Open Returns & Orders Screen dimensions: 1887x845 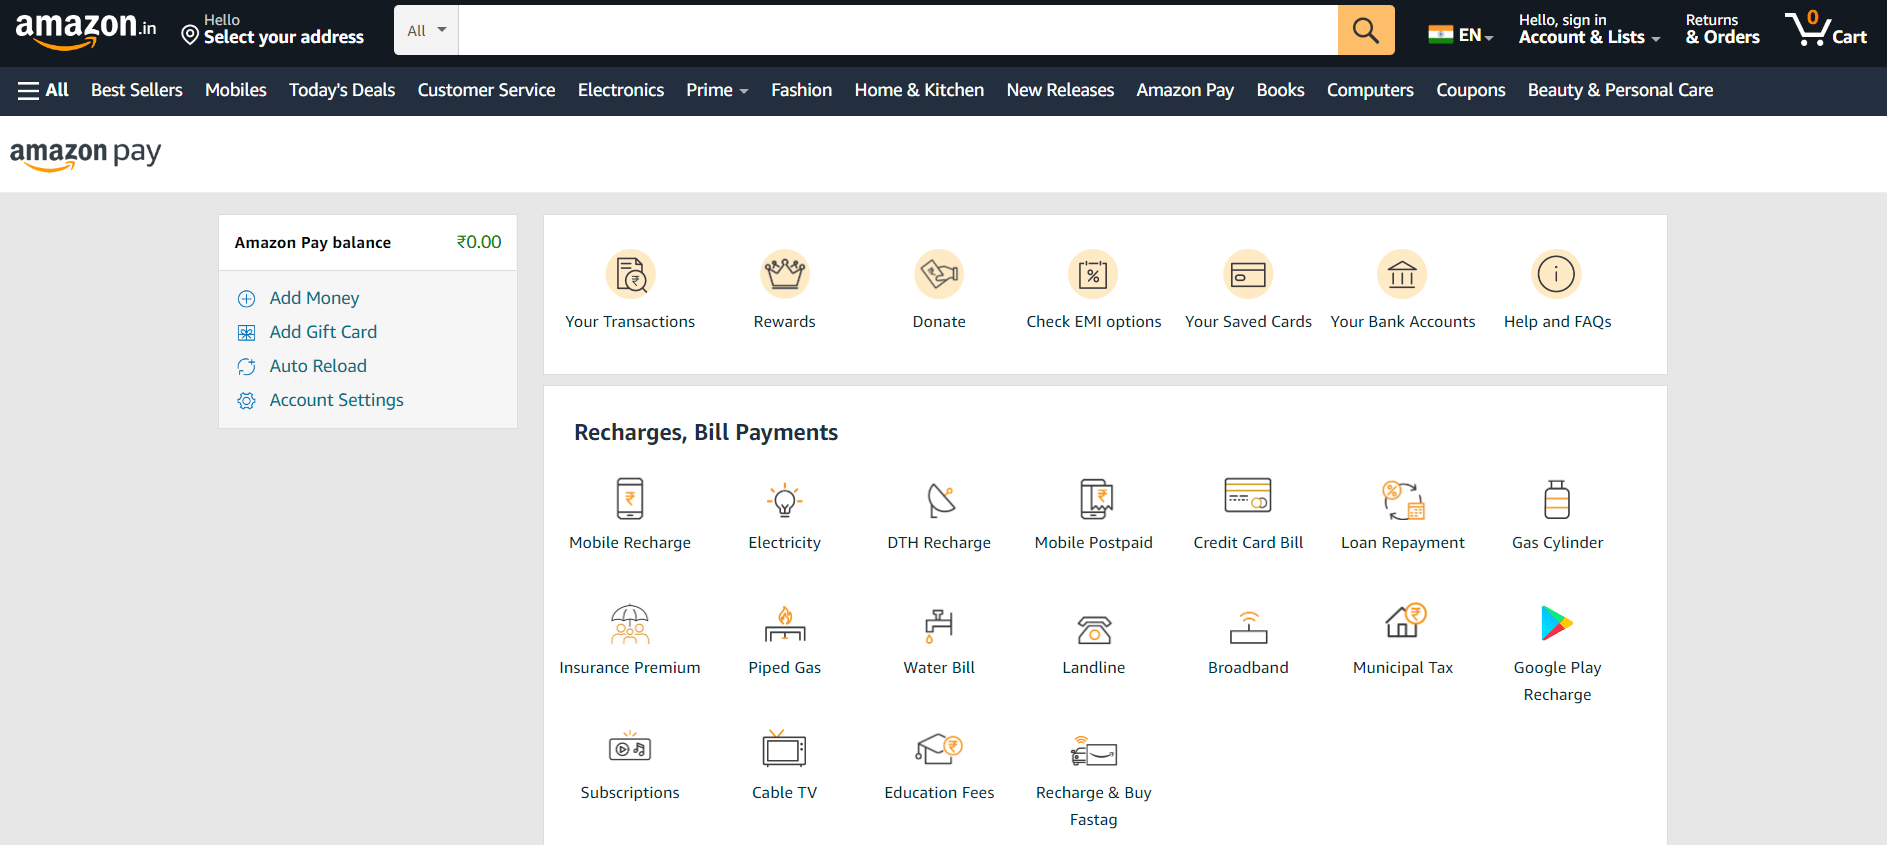1722,29
